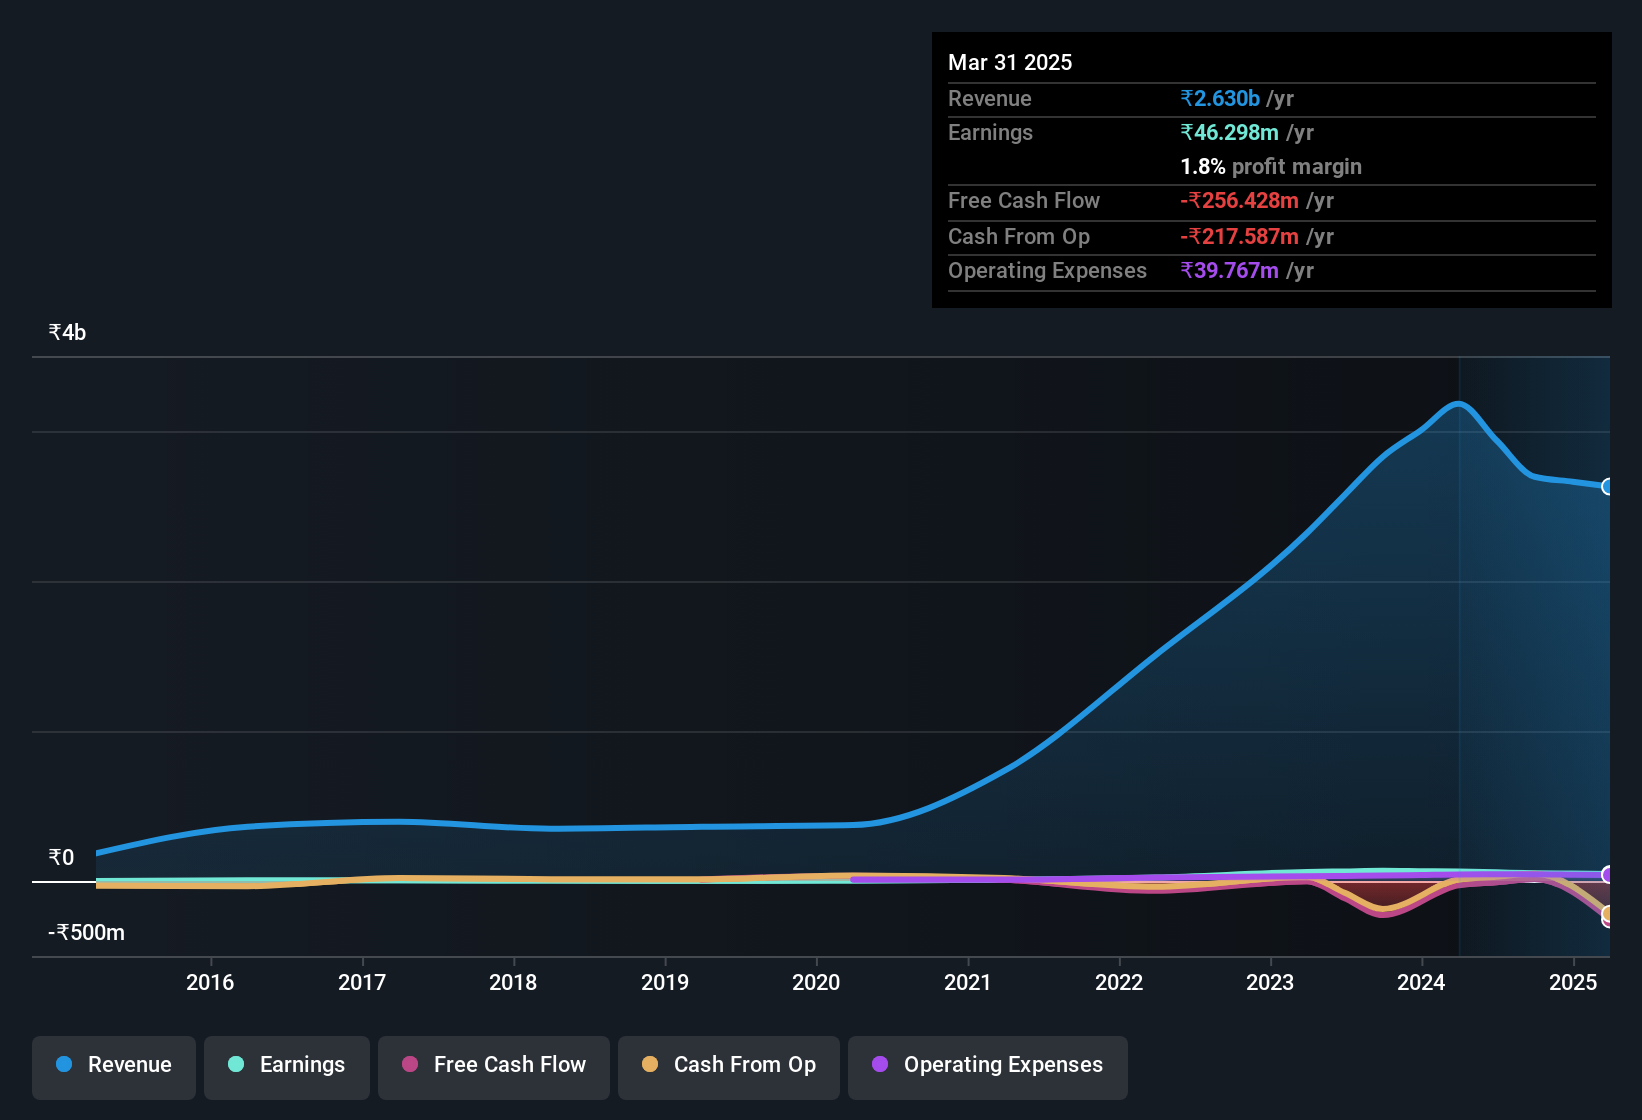Click the 2023 x-axis label
The height and width of the screenshot is (1120, 1642).
click(x=1270, y=982)
